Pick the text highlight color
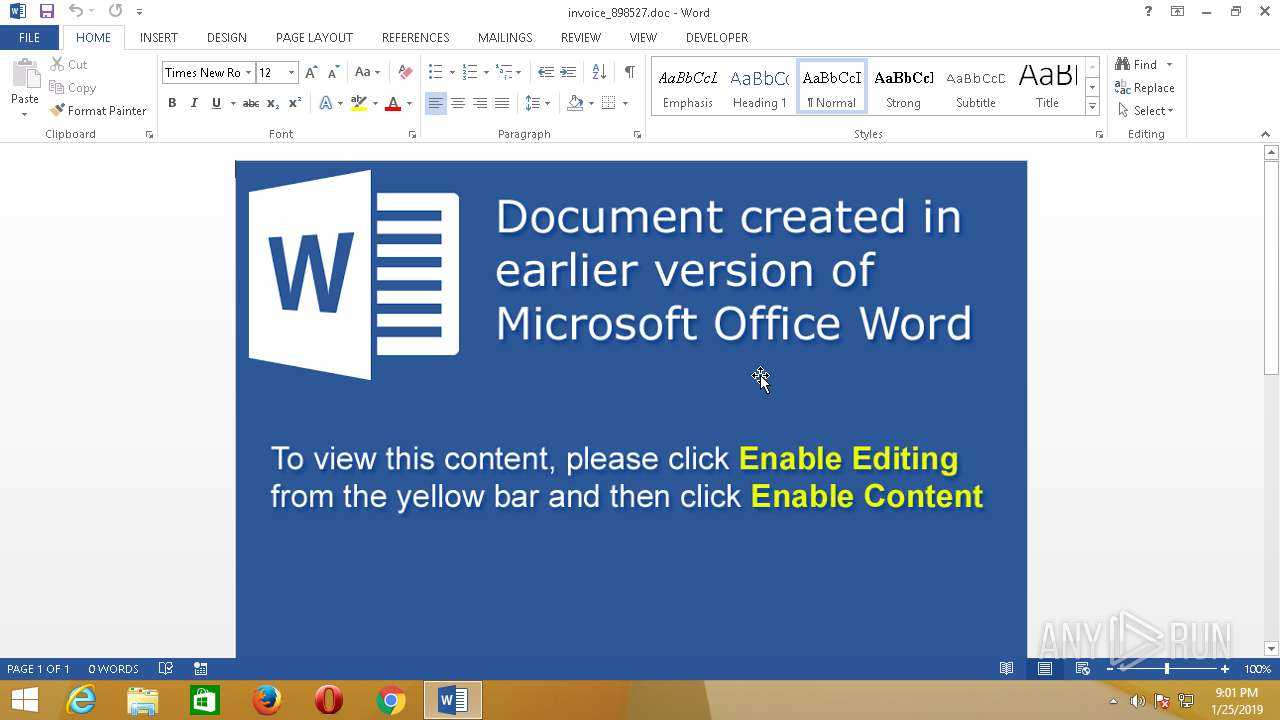1280x720 pixels. click(359, 103)
